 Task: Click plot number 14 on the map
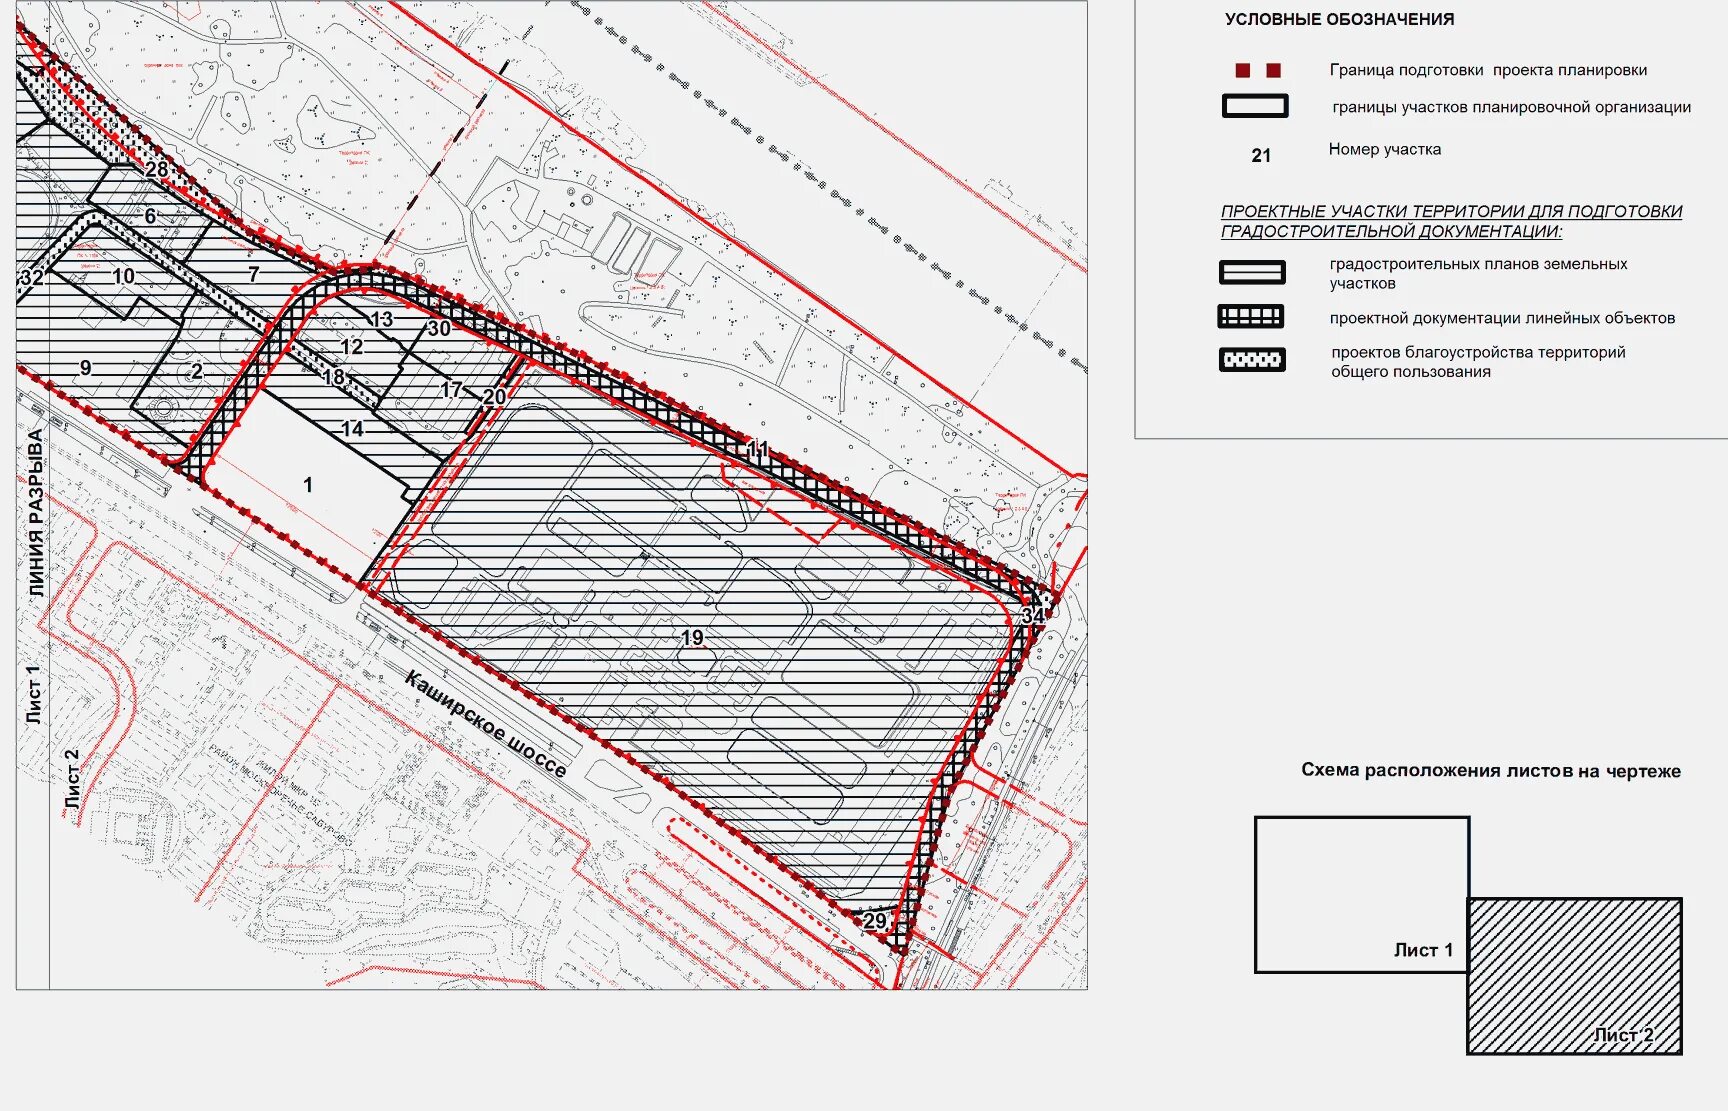352,429
